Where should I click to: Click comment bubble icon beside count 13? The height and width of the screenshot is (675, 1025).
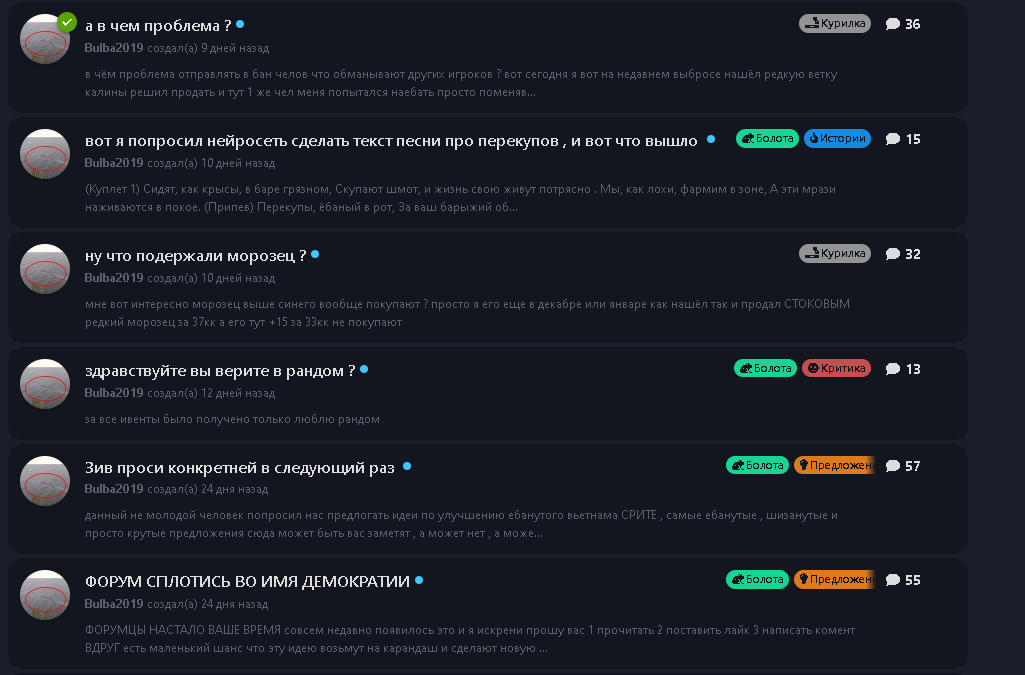click(x=892, y=369)
